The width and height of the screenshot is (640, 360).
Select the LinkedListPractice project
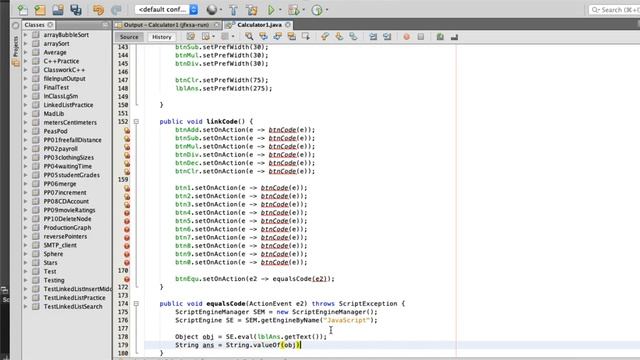(x=68, y=105)
